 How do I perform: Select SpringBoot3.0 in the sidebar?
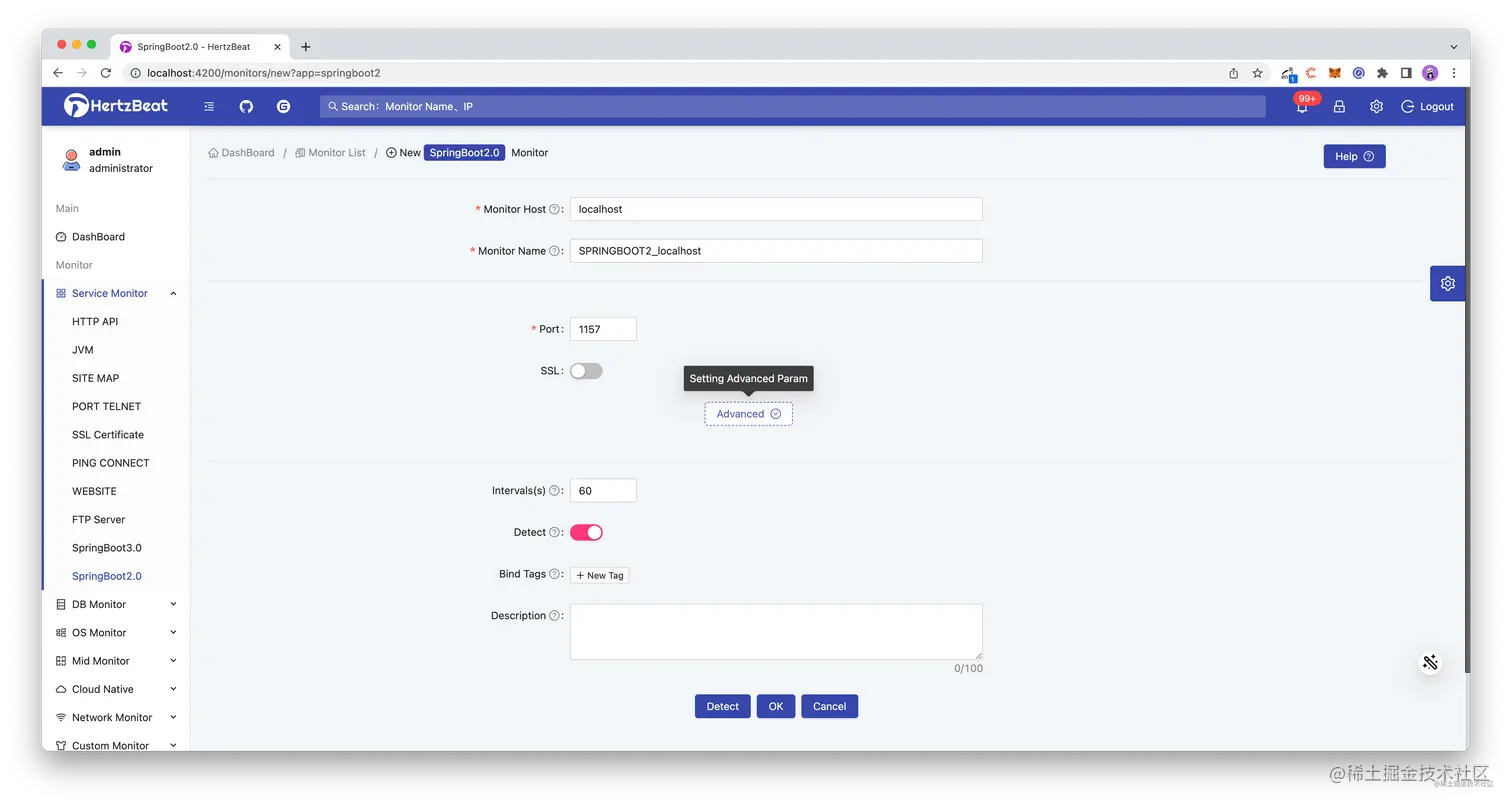pyautogui.click(x=107, y=548)
